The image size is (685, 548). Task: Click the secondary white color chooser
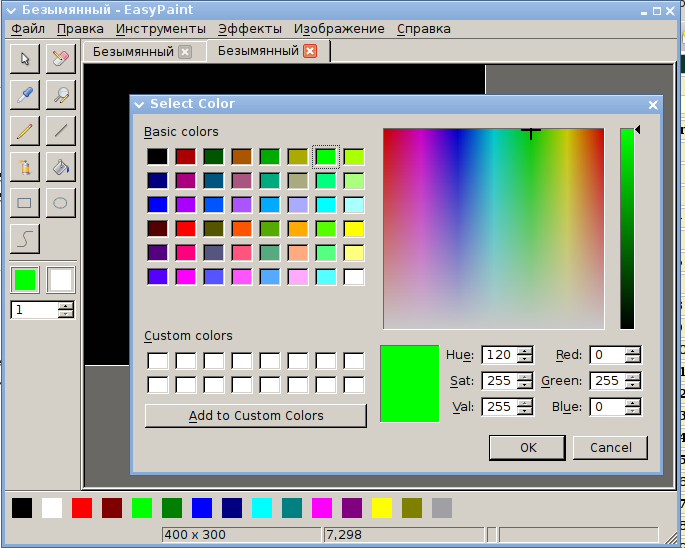(x=61, y=280)
